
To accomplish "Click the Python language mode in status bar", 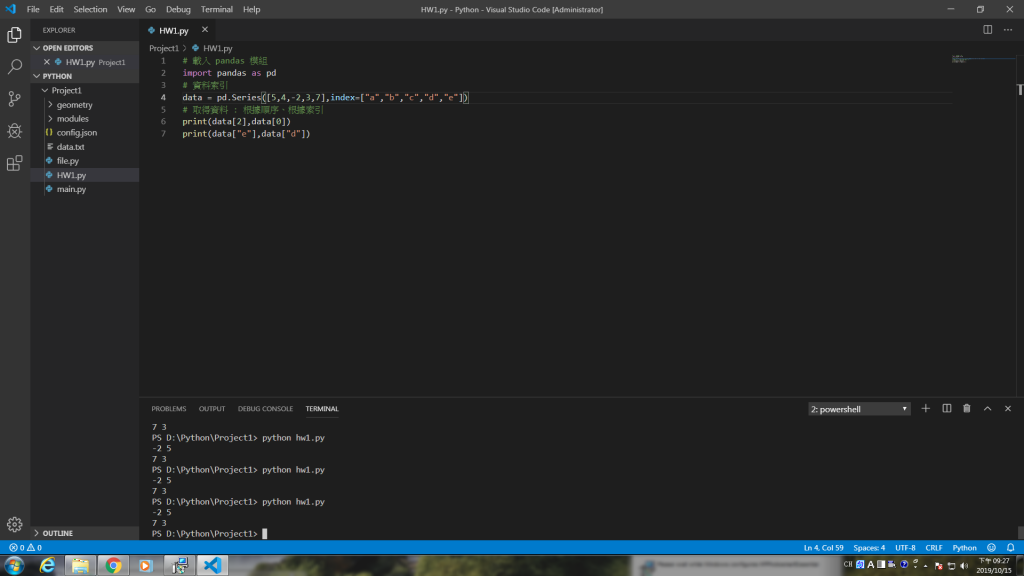I will (964, 548).
